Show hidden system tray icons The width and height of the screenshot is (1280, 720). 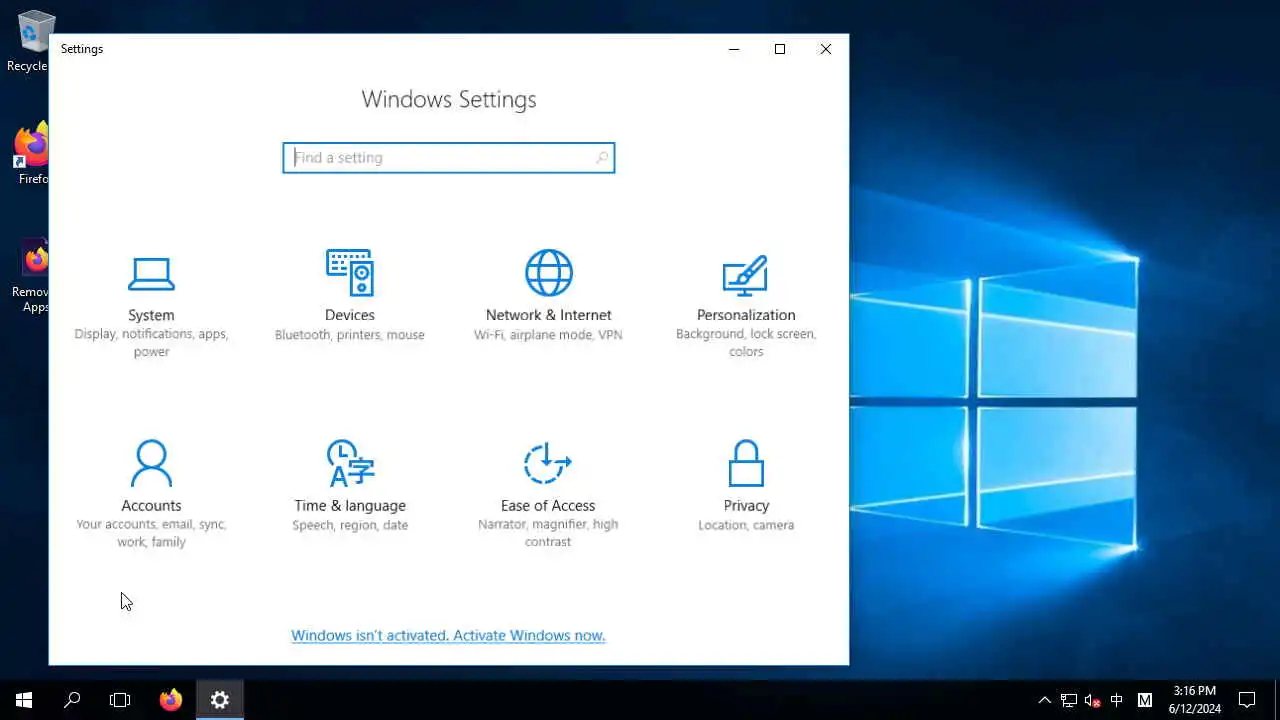(x=1045, y=700)
